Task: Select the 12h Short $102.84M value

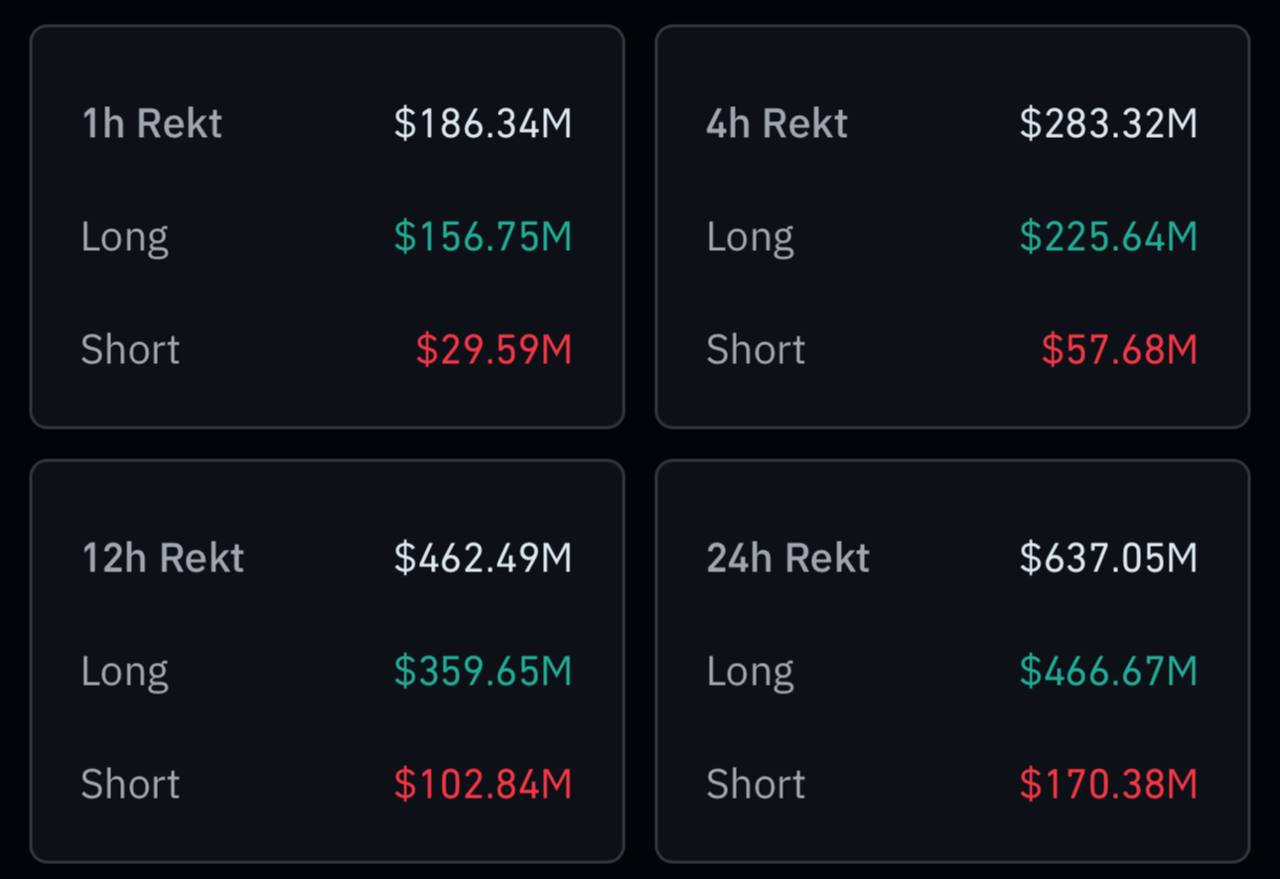Action: coord(482,784)
